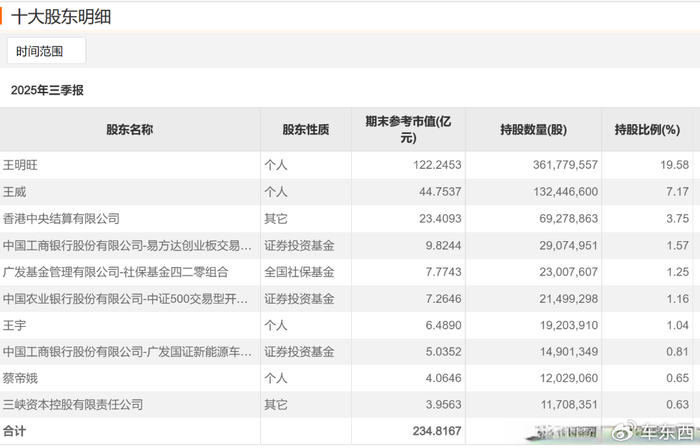Select shareholder 蔡帝娥
The image size is (700, 448).
click(21, 378)
